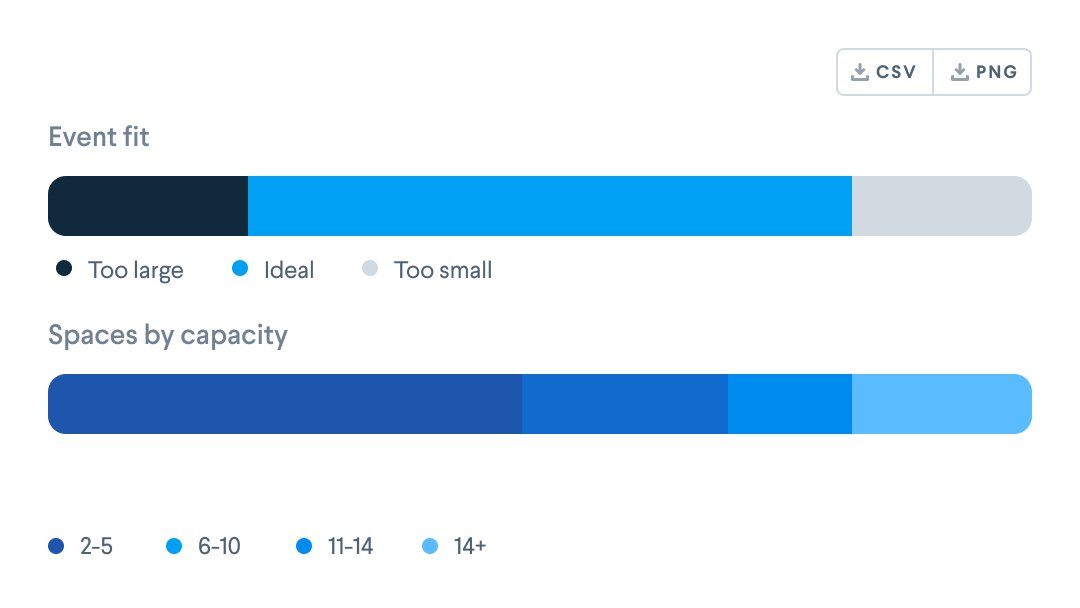Export chart as PNG image
The image size is (1080, 608).
click(x=982, y=72)
